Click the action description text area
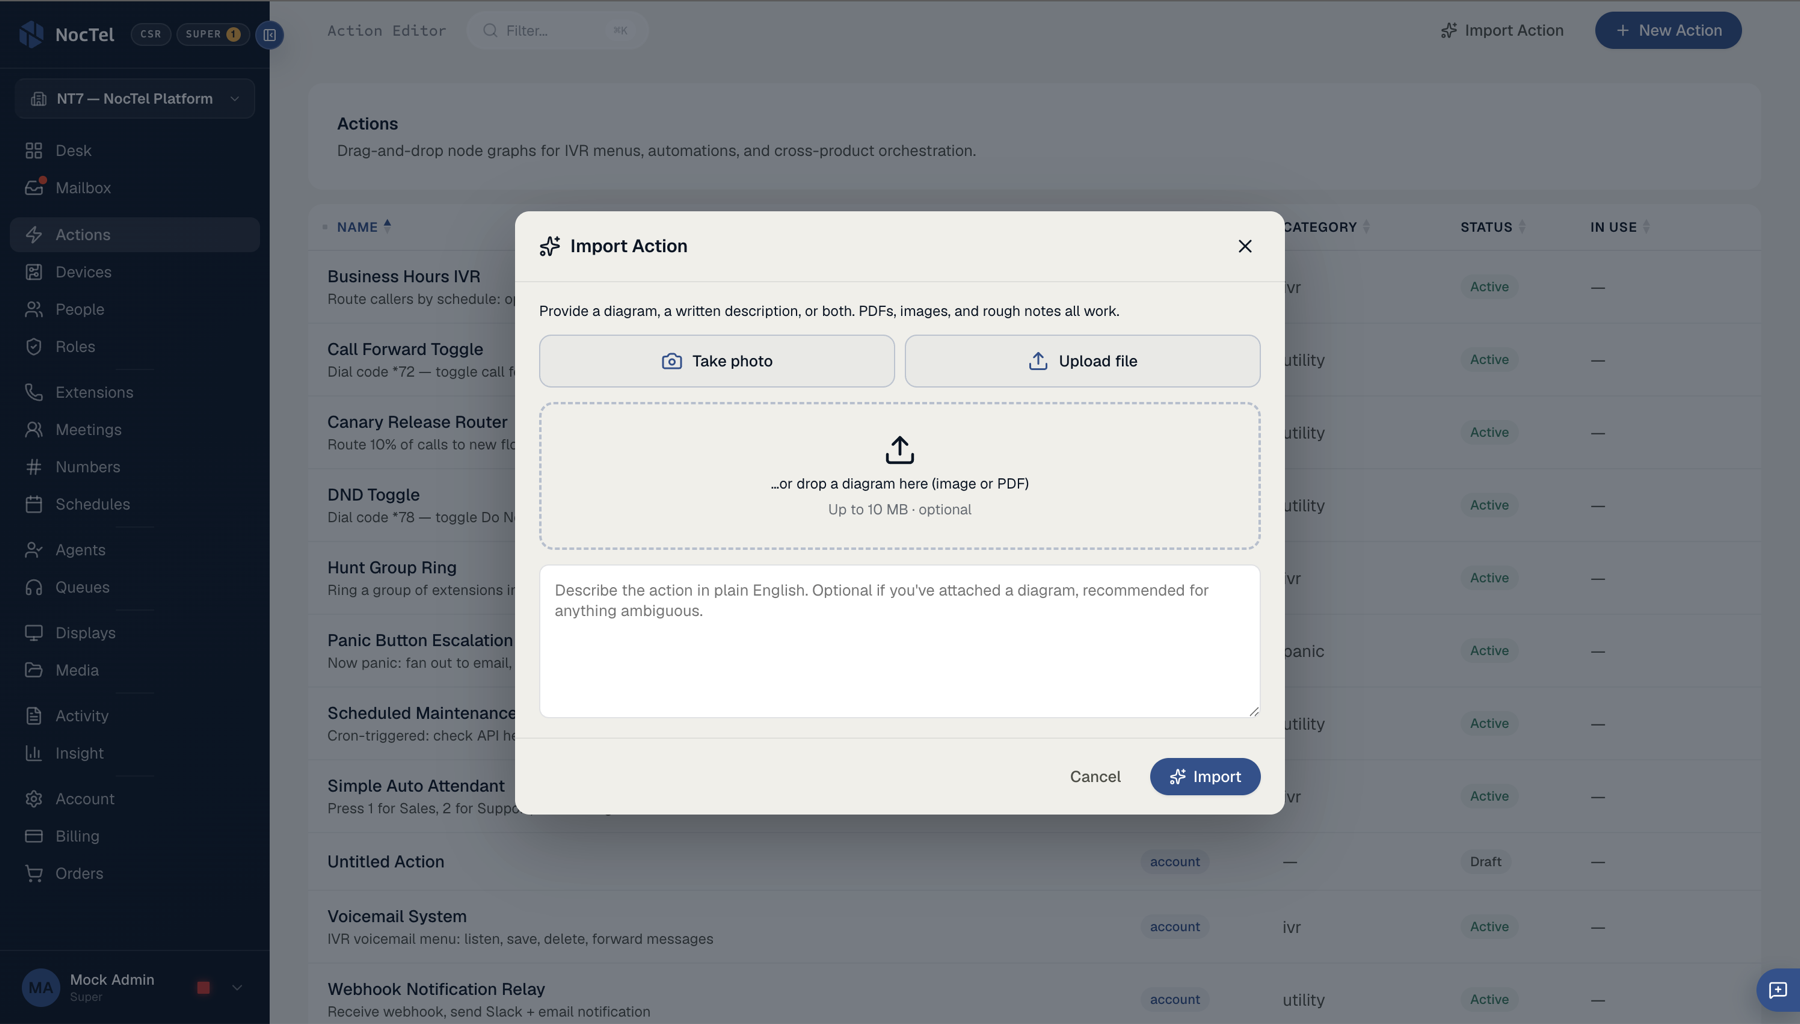 (x=900, y=641)
